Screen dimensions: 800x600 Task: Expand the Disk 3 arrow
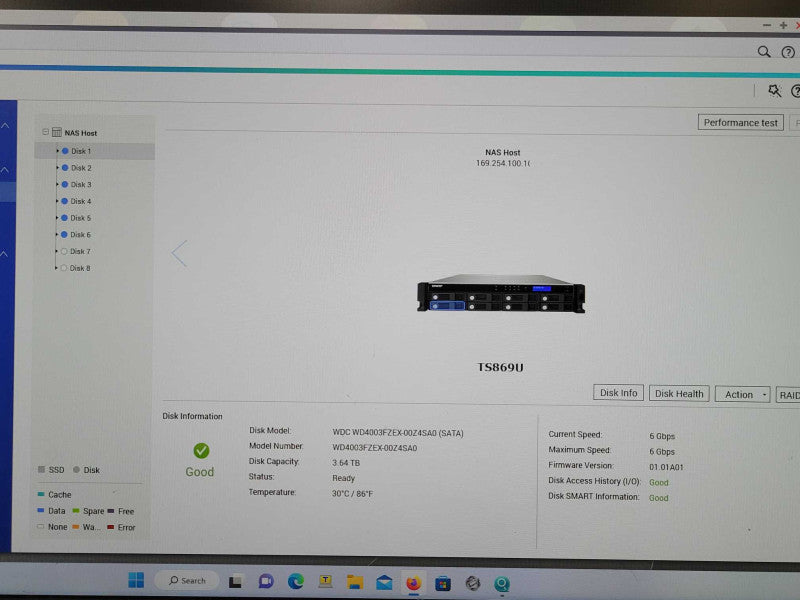pos(57,185)
